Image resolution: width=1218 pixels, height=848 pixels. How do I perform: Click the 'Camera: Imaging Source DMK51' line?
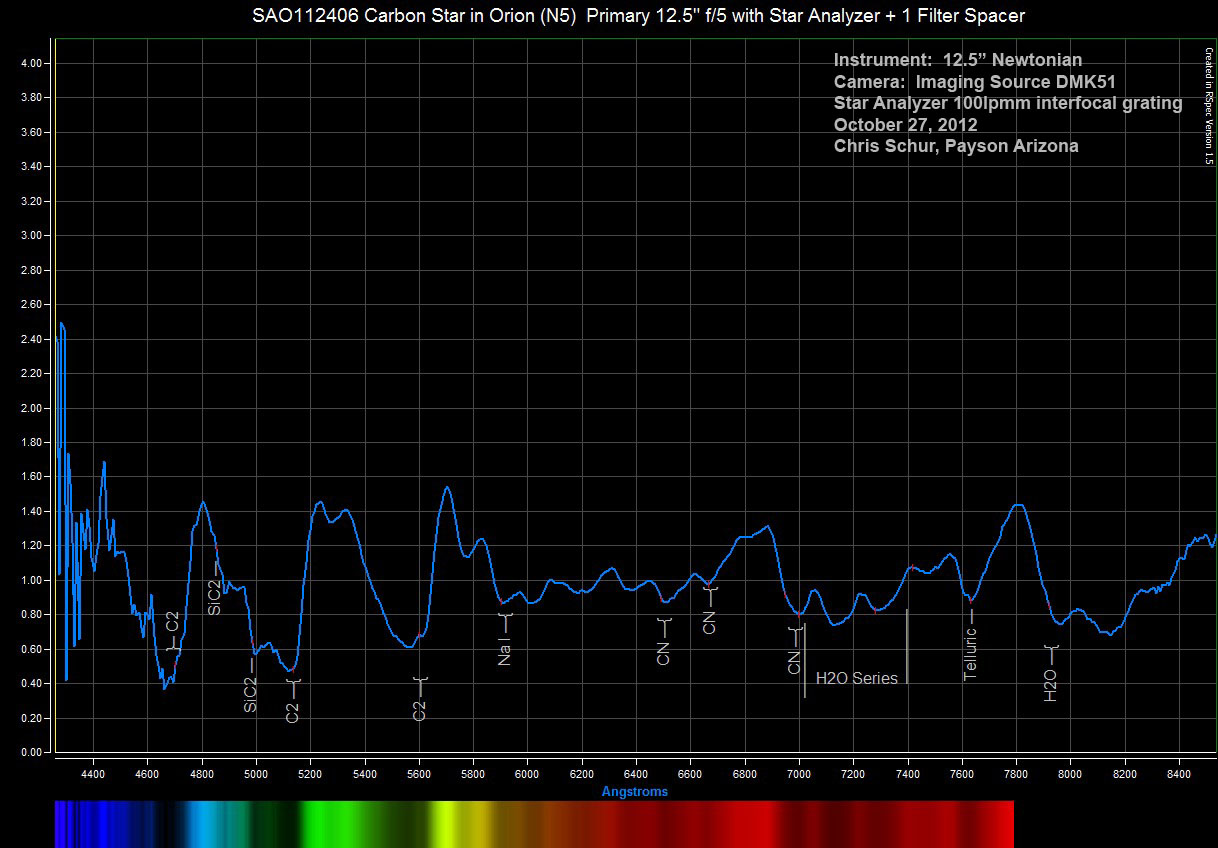pyautogui.click(x=974, y=82)
